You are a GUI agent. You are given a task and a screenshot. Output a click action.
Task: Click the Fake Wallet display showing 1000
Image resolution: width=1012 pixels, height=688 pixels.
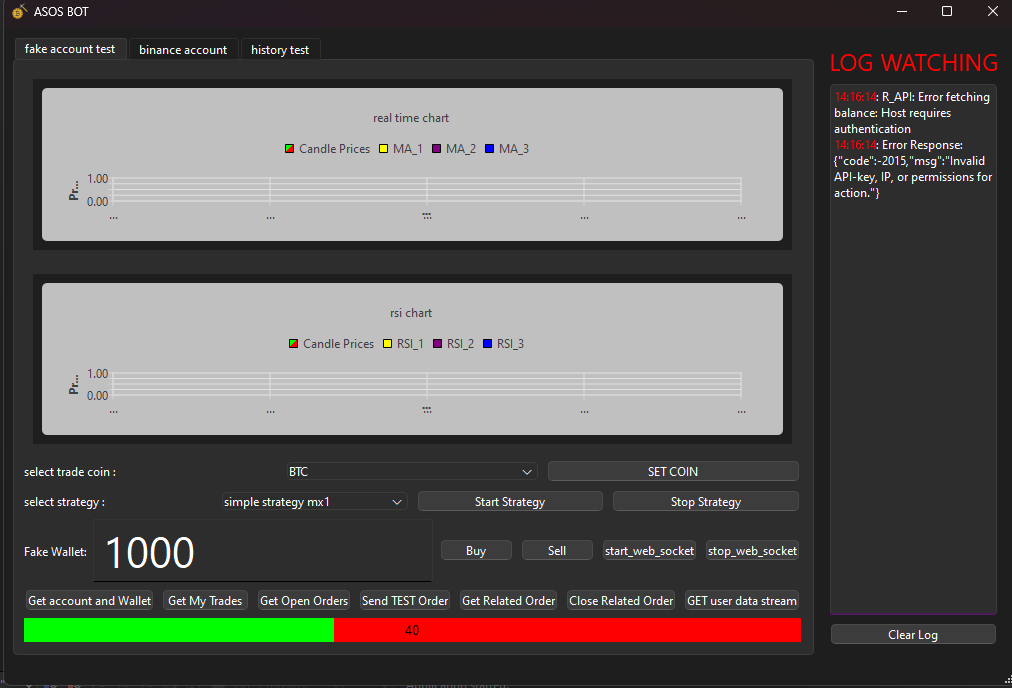pos(263,551)
